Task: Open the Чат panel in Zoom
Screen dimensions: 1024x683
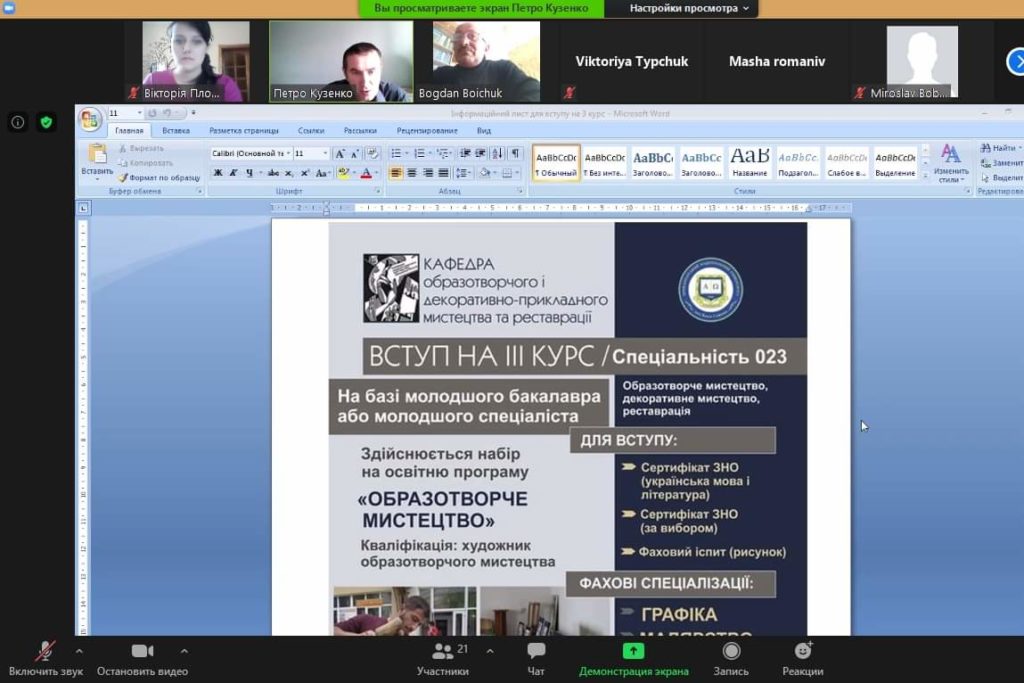Action: 536,658
